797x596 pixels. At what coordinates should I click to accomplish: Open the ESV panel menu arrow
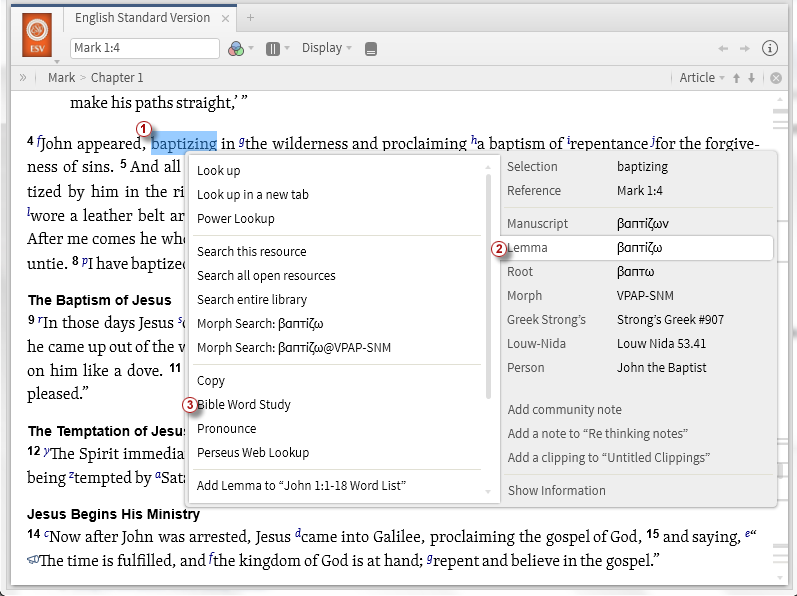click(57, 62)
